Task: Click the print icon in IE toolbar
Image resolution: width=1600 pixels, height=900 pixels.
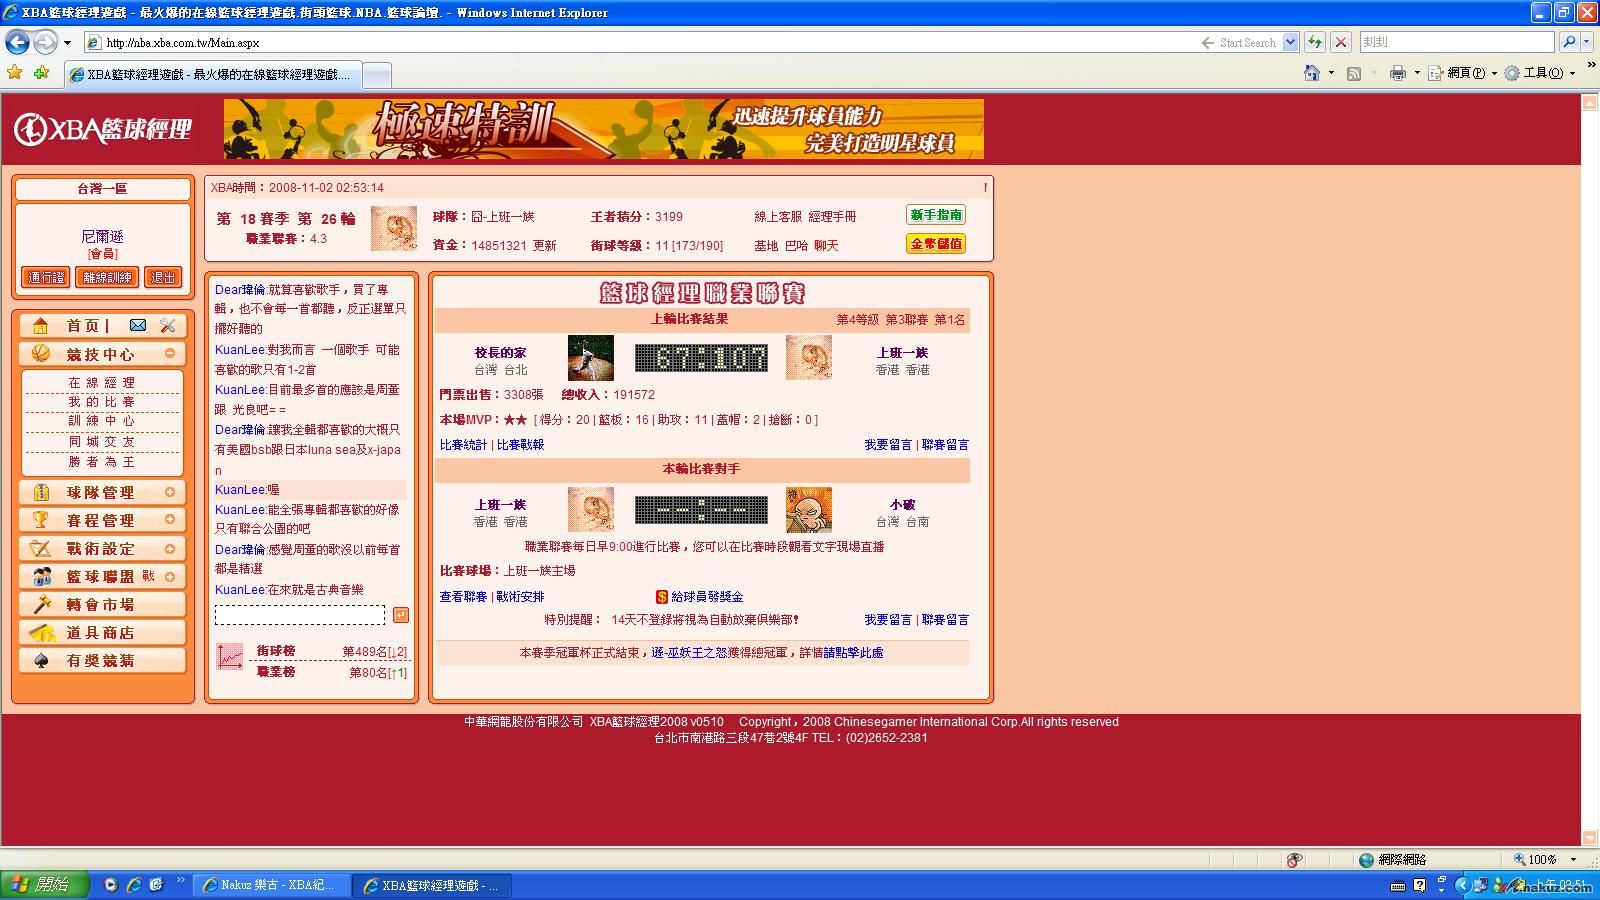Action: 1397,73
